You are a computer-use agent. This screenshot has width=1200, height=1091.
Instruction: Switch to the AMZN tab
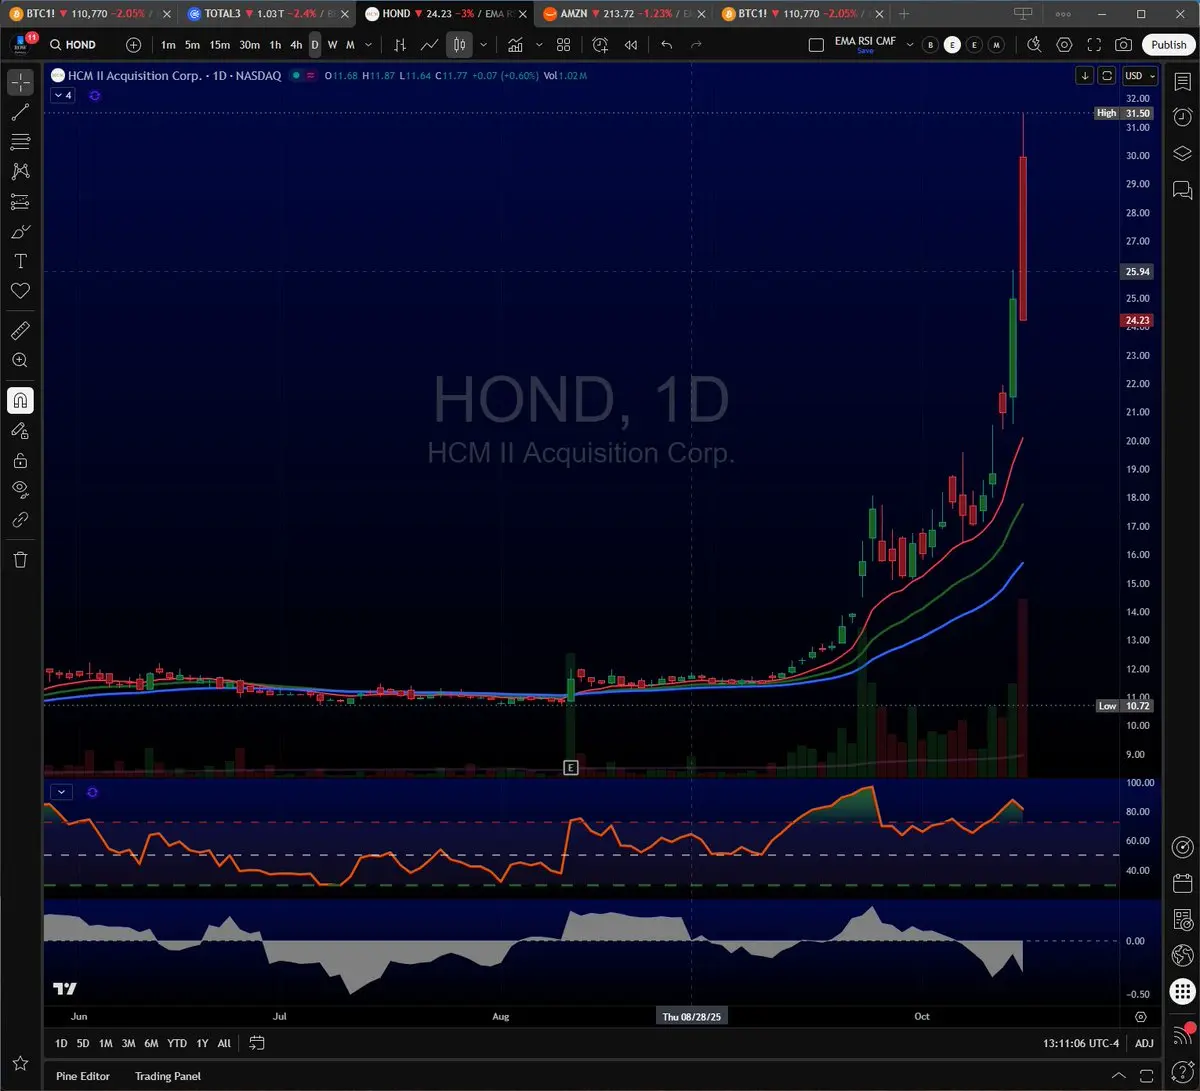[622, 14]
